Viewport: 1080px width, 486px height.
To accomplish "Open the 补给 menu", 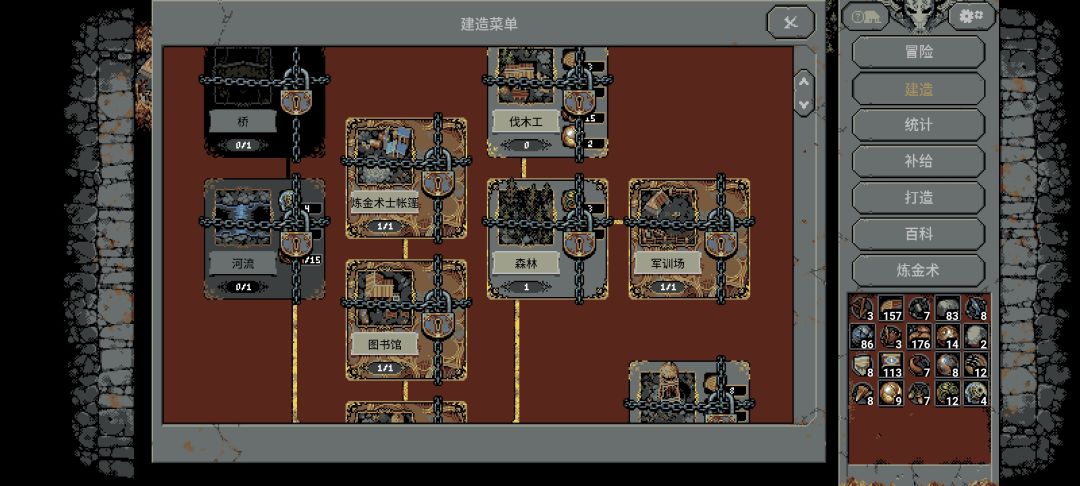I will pos(918,161).
